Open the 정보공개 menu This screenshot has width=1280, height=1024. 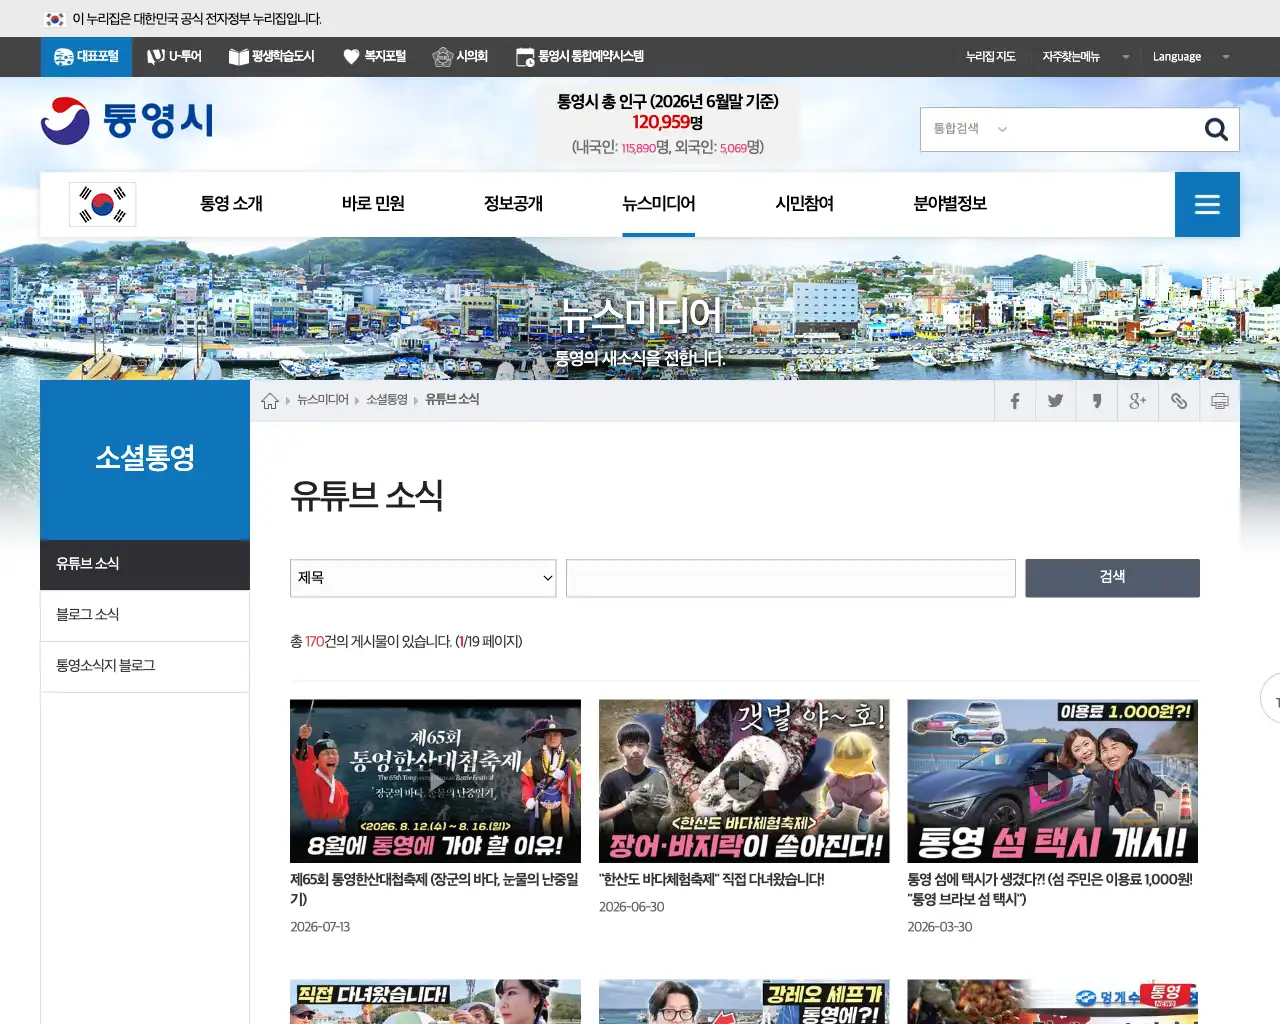point(513,204)
